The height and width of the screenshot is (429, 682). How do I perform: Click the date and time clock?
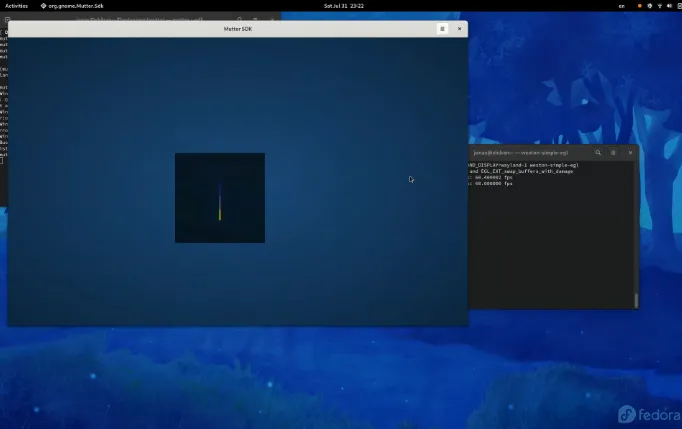click(x=341, y=6)
